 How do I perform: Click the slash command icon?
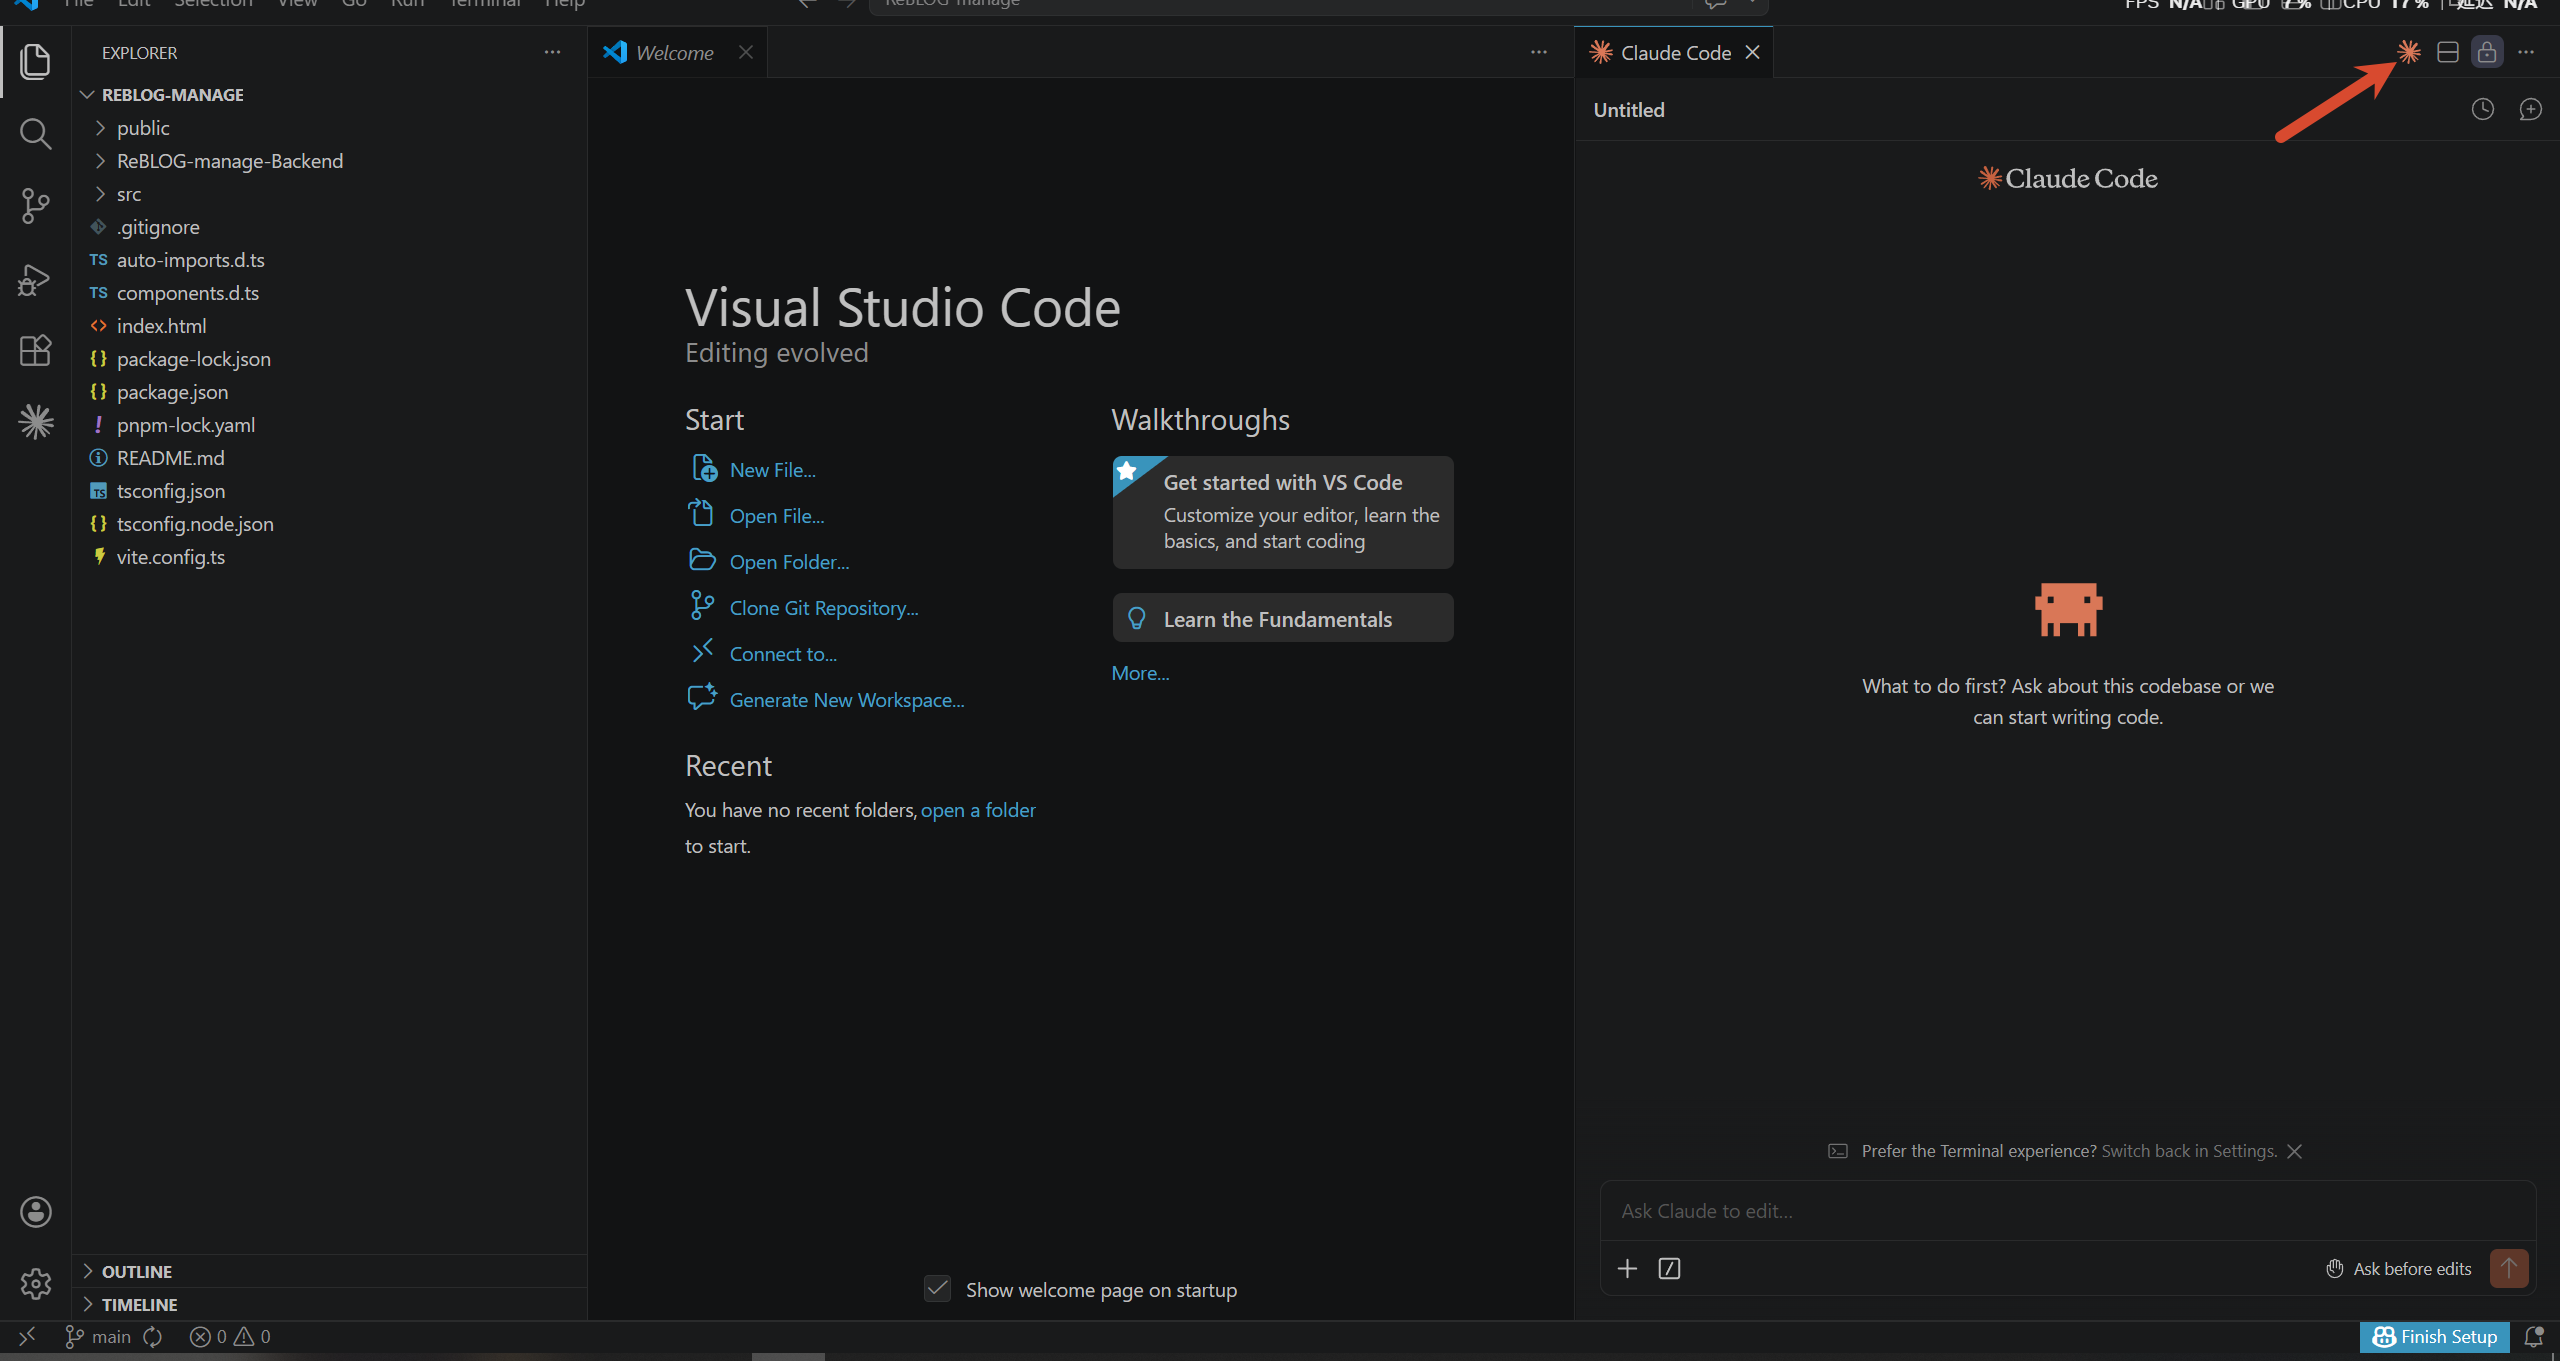[x=1669, y=1268]
